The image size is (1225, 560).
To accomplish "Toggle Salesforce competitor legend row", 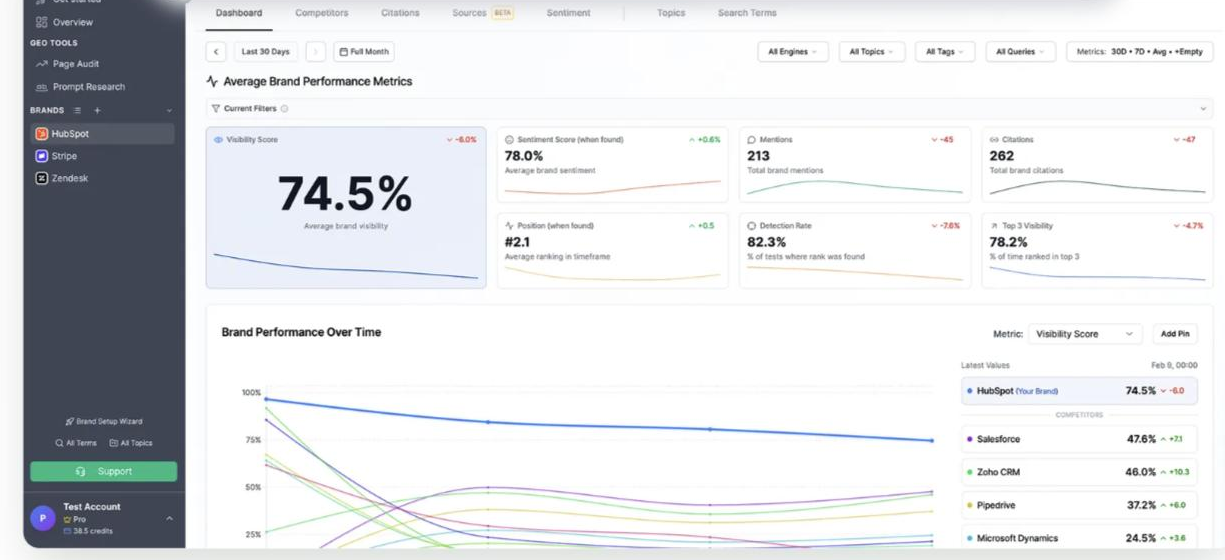I will 1079,439.
